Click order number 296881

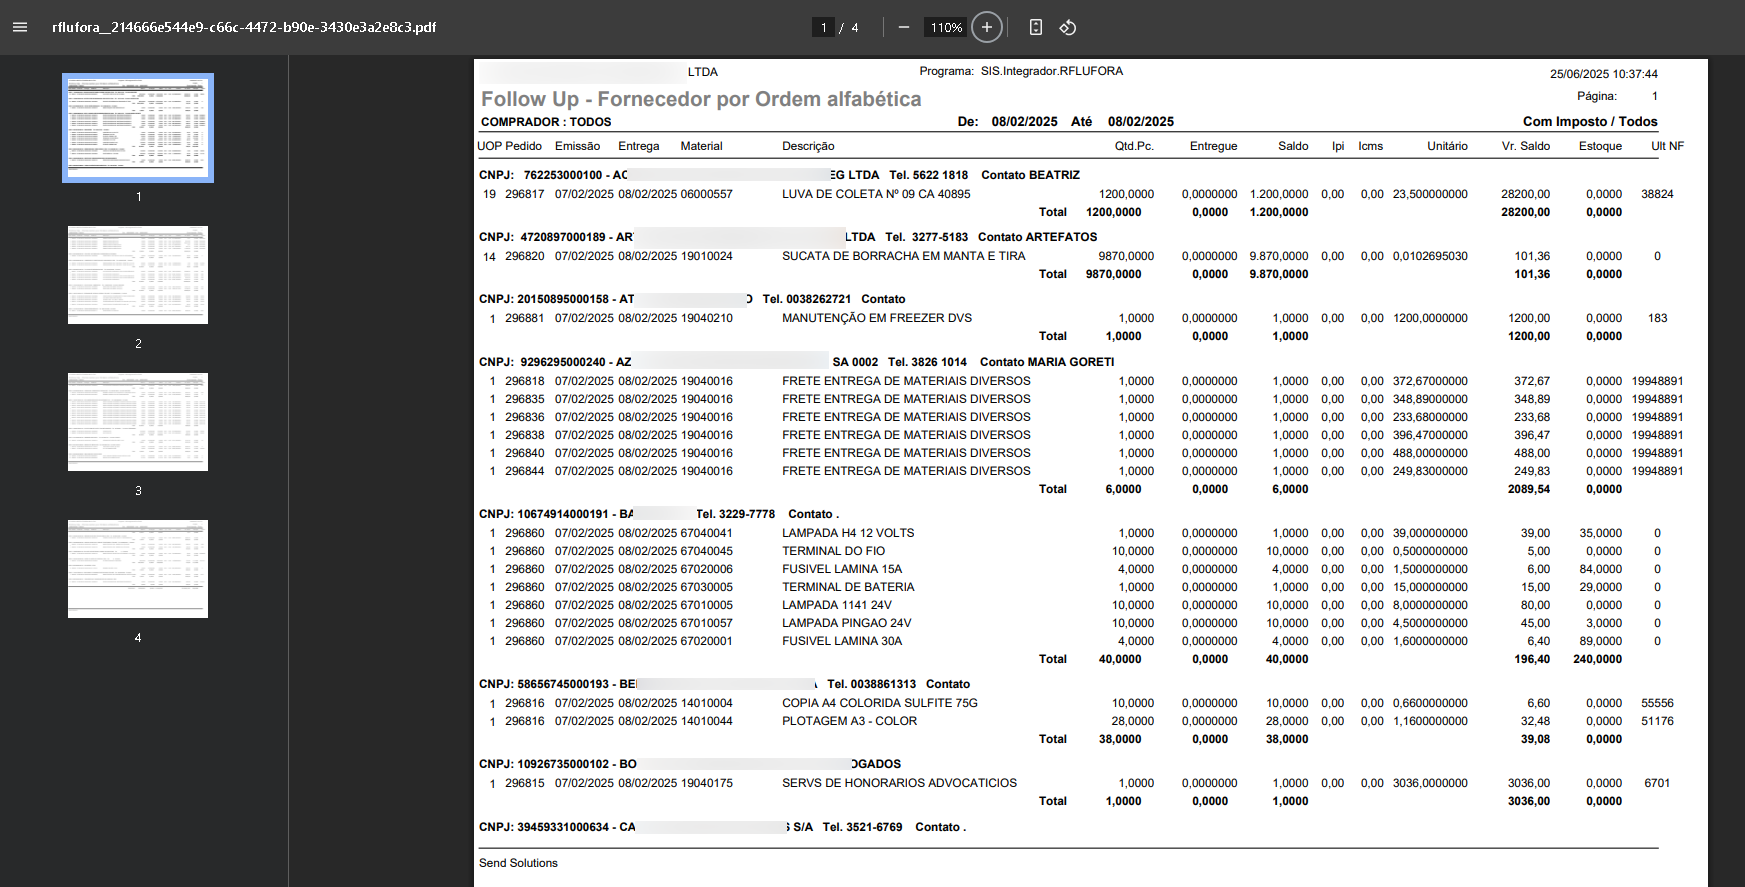525,318
